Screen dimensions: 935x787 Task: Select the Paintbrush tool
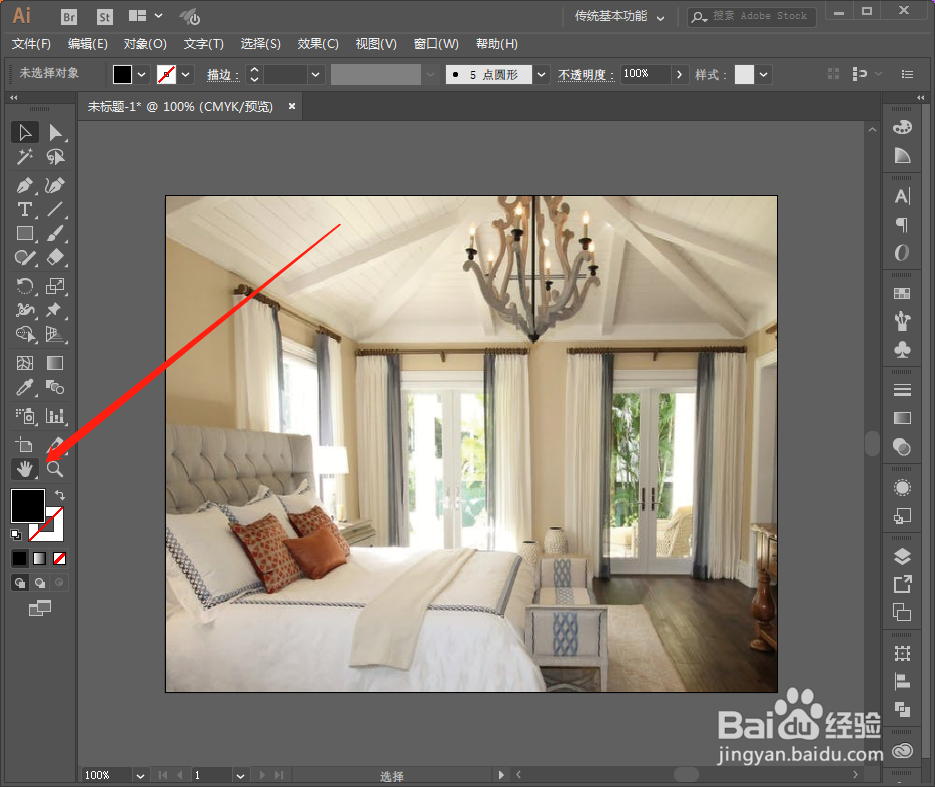pos(55,233)
